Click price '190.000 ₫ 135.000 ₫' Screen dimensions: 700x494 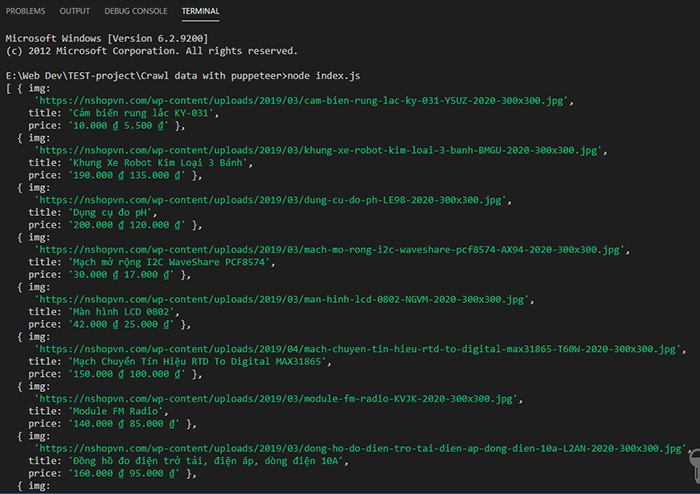[x=127, y=175]
